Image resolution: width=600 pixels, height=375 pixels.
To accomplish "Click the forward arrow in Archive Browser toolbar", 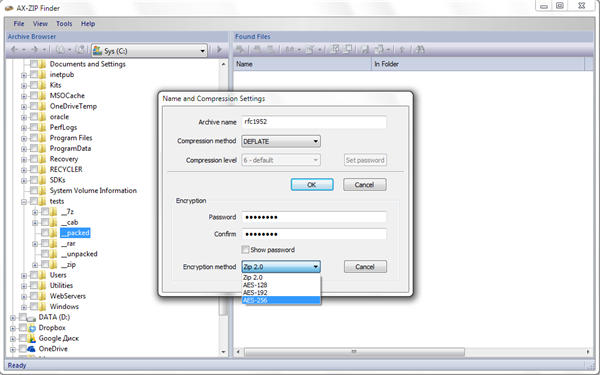I will click(x=34, y=50).
